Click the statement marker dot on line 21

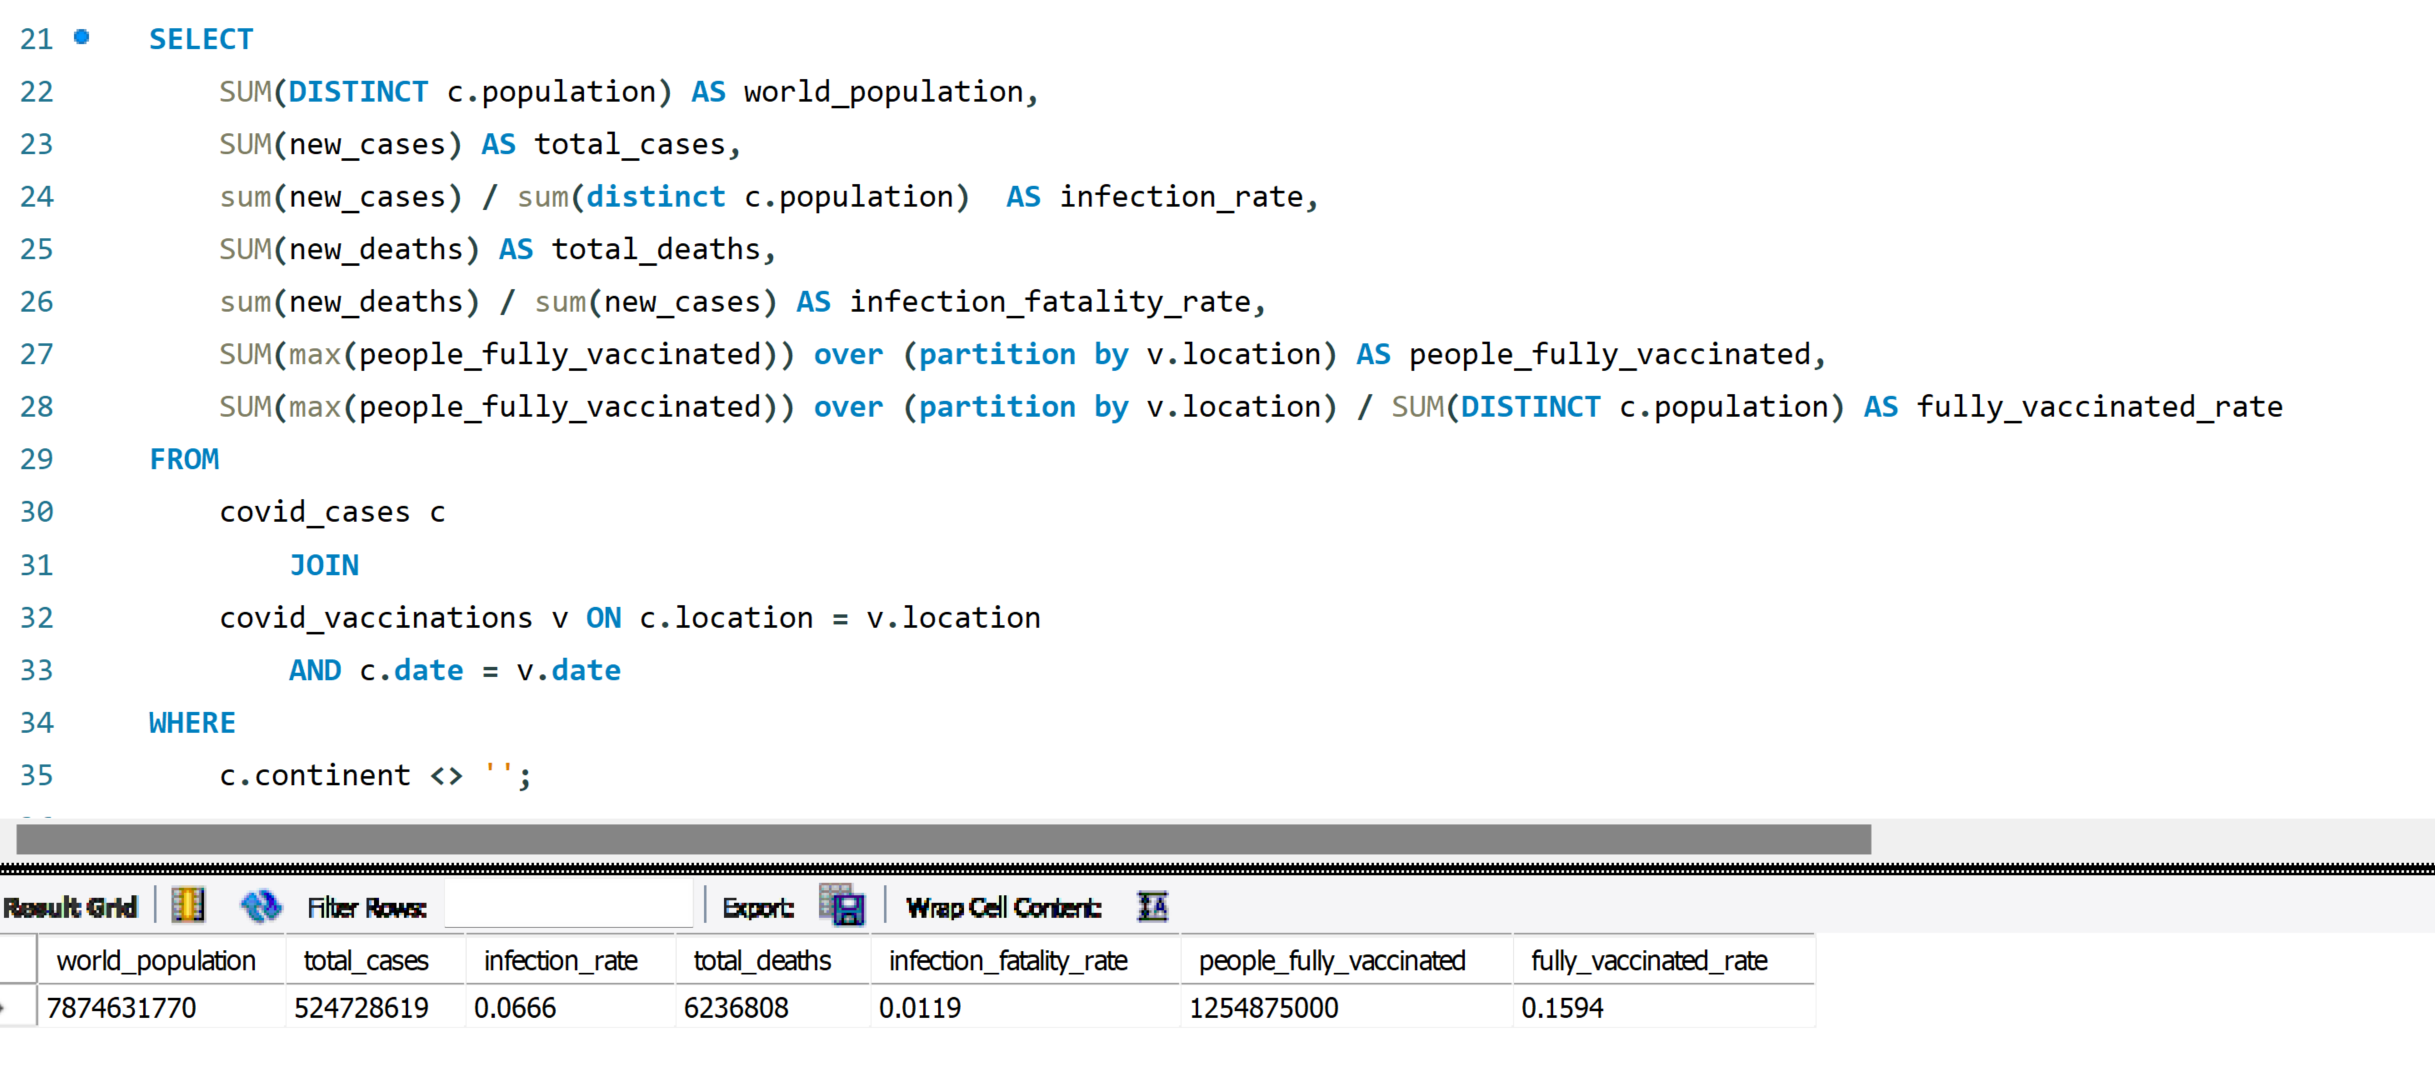click(82, 38)
